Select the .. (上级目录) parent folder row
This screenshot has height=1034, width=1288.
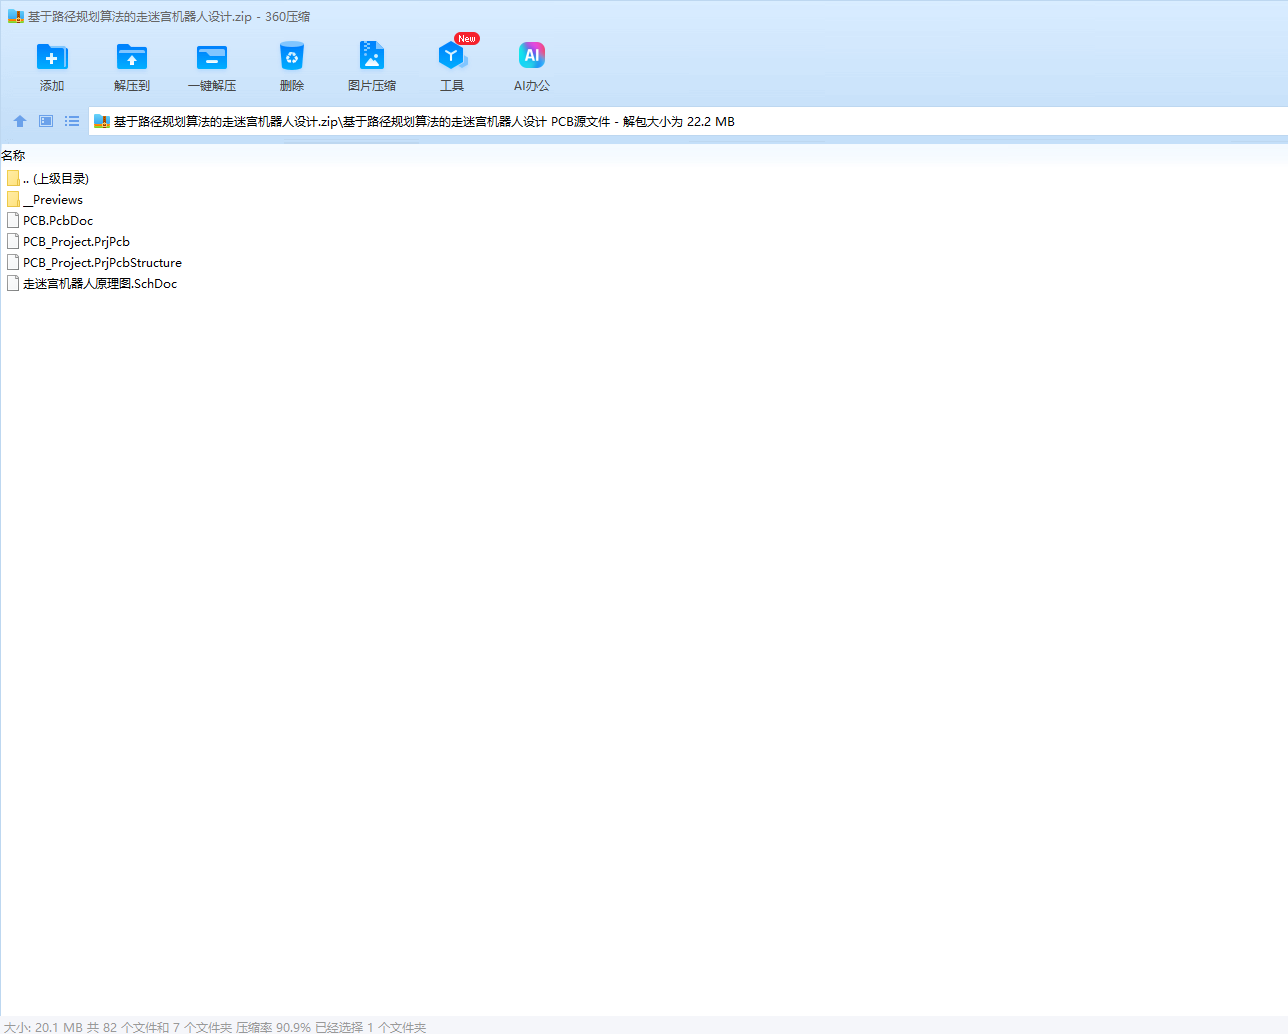click(x=48, y=179)
